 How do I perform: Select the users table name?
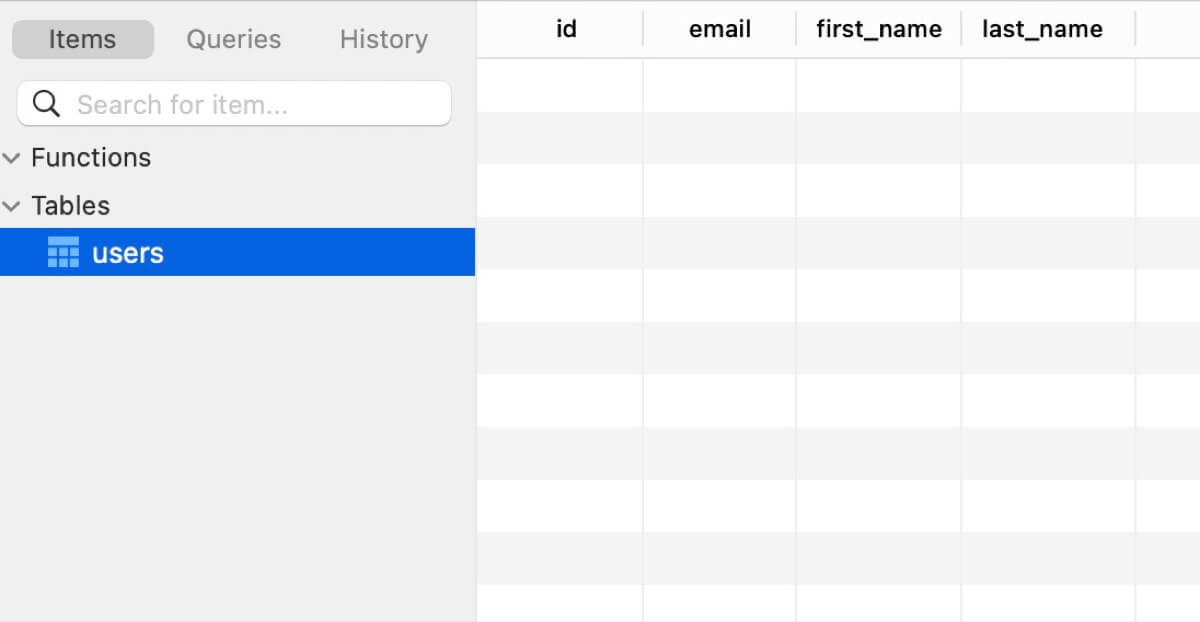[x=128, y=253]
